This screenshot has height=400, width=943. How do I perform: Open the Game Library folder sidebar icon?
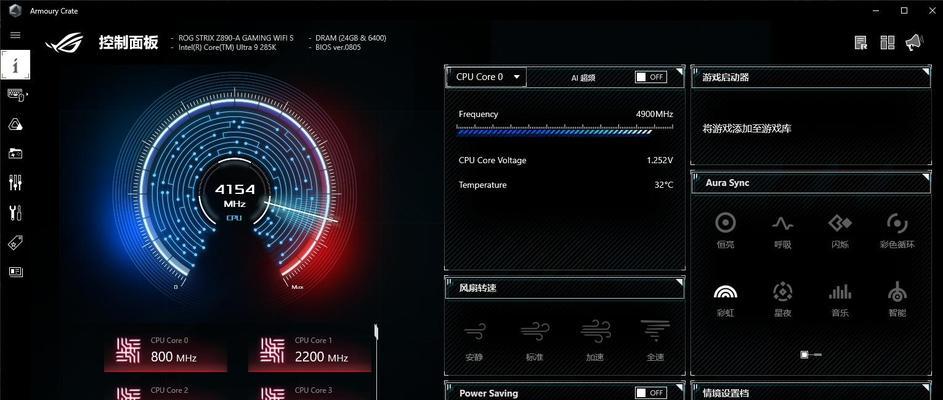coord(16,153)
